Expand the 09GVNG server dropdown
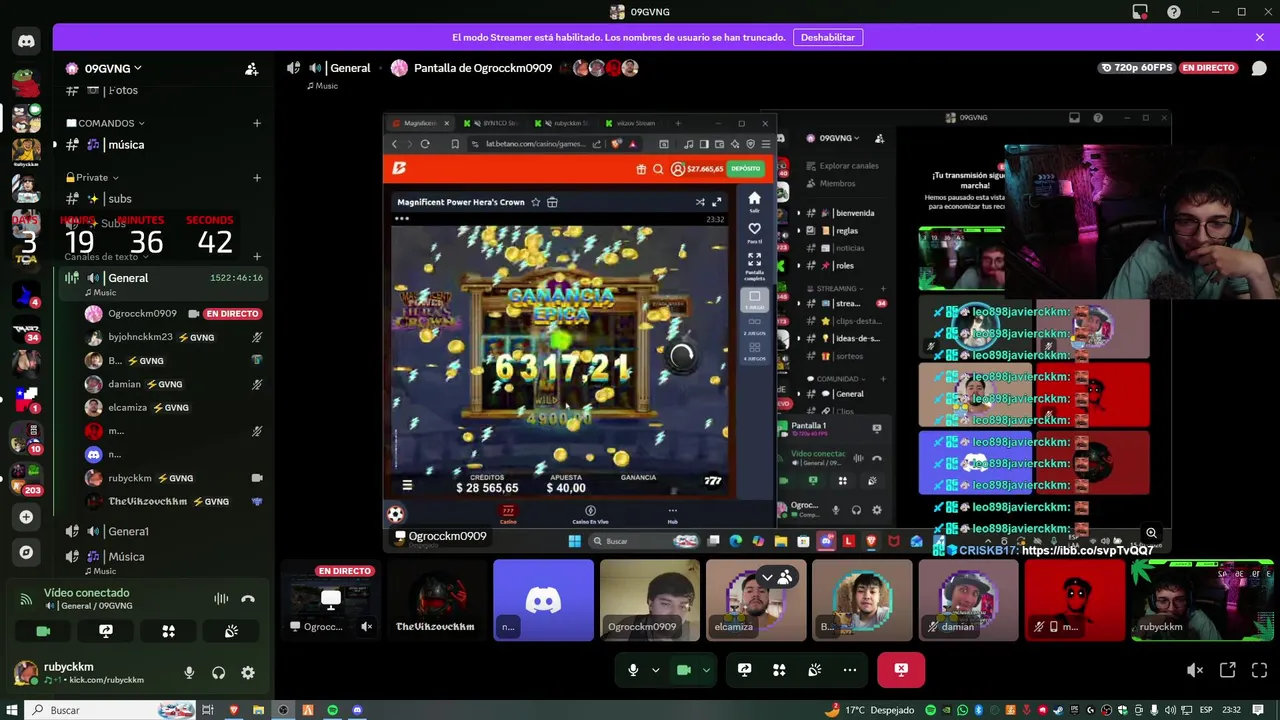This screenshot has width=1280, height=720. [x=104, y=69]
